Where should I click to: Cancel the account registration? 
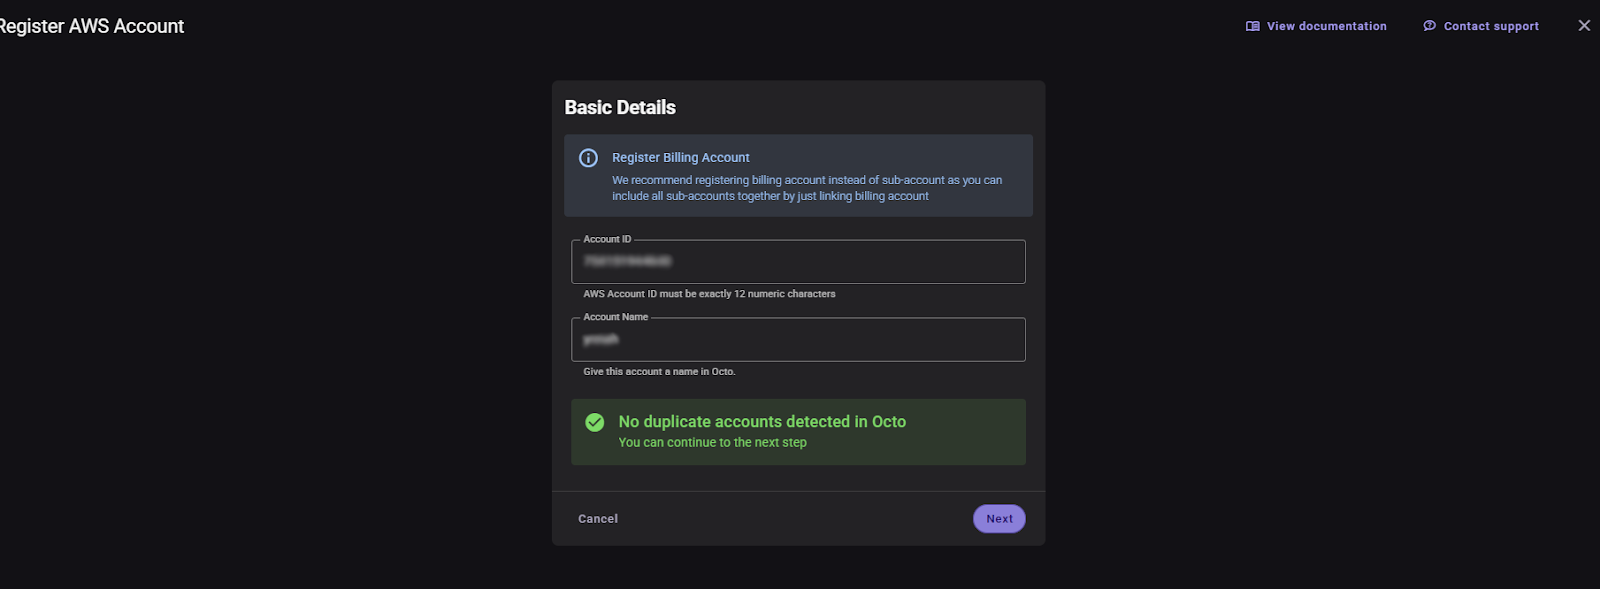point(598,518)
